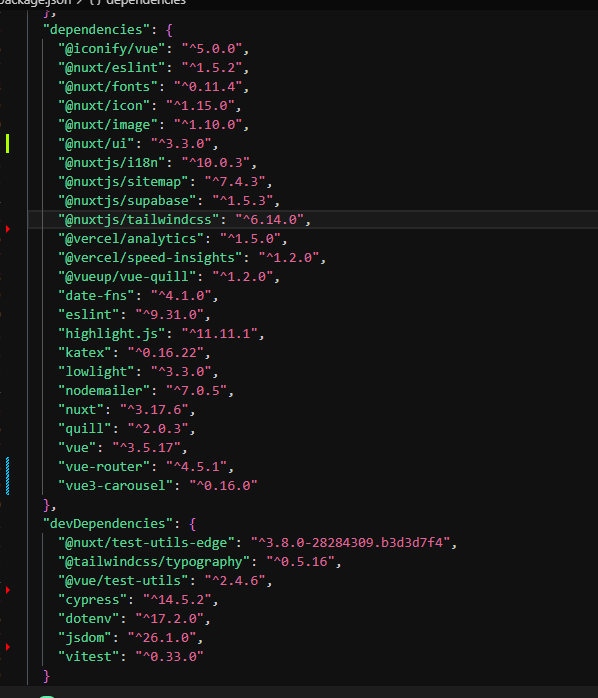Click the "@vercel/analytics" key
Screen dimensions: 598x698
[131, 239]
